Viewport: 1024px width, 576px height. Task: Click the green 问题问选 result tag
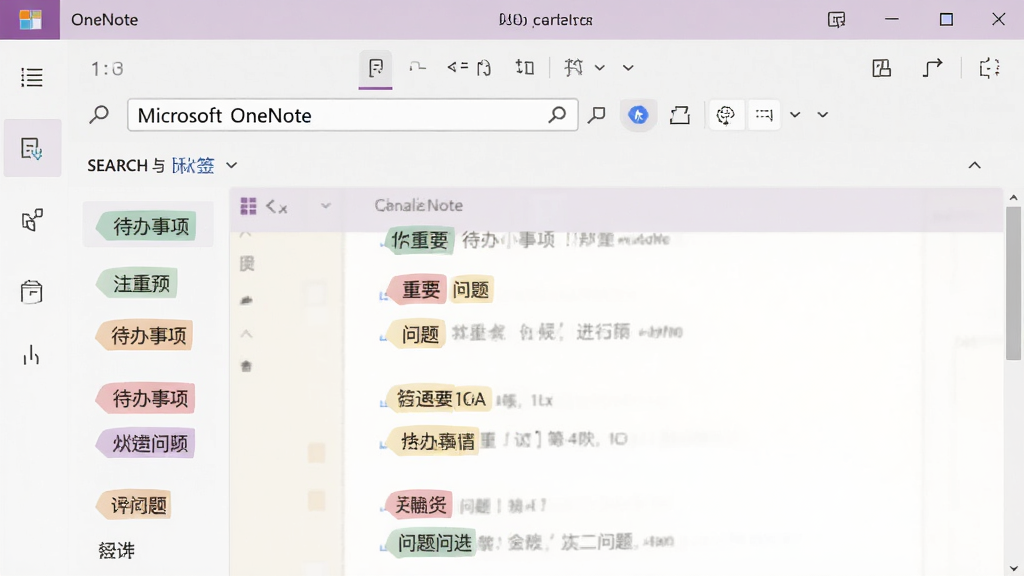pyautogui.click(x=431, y=542)
